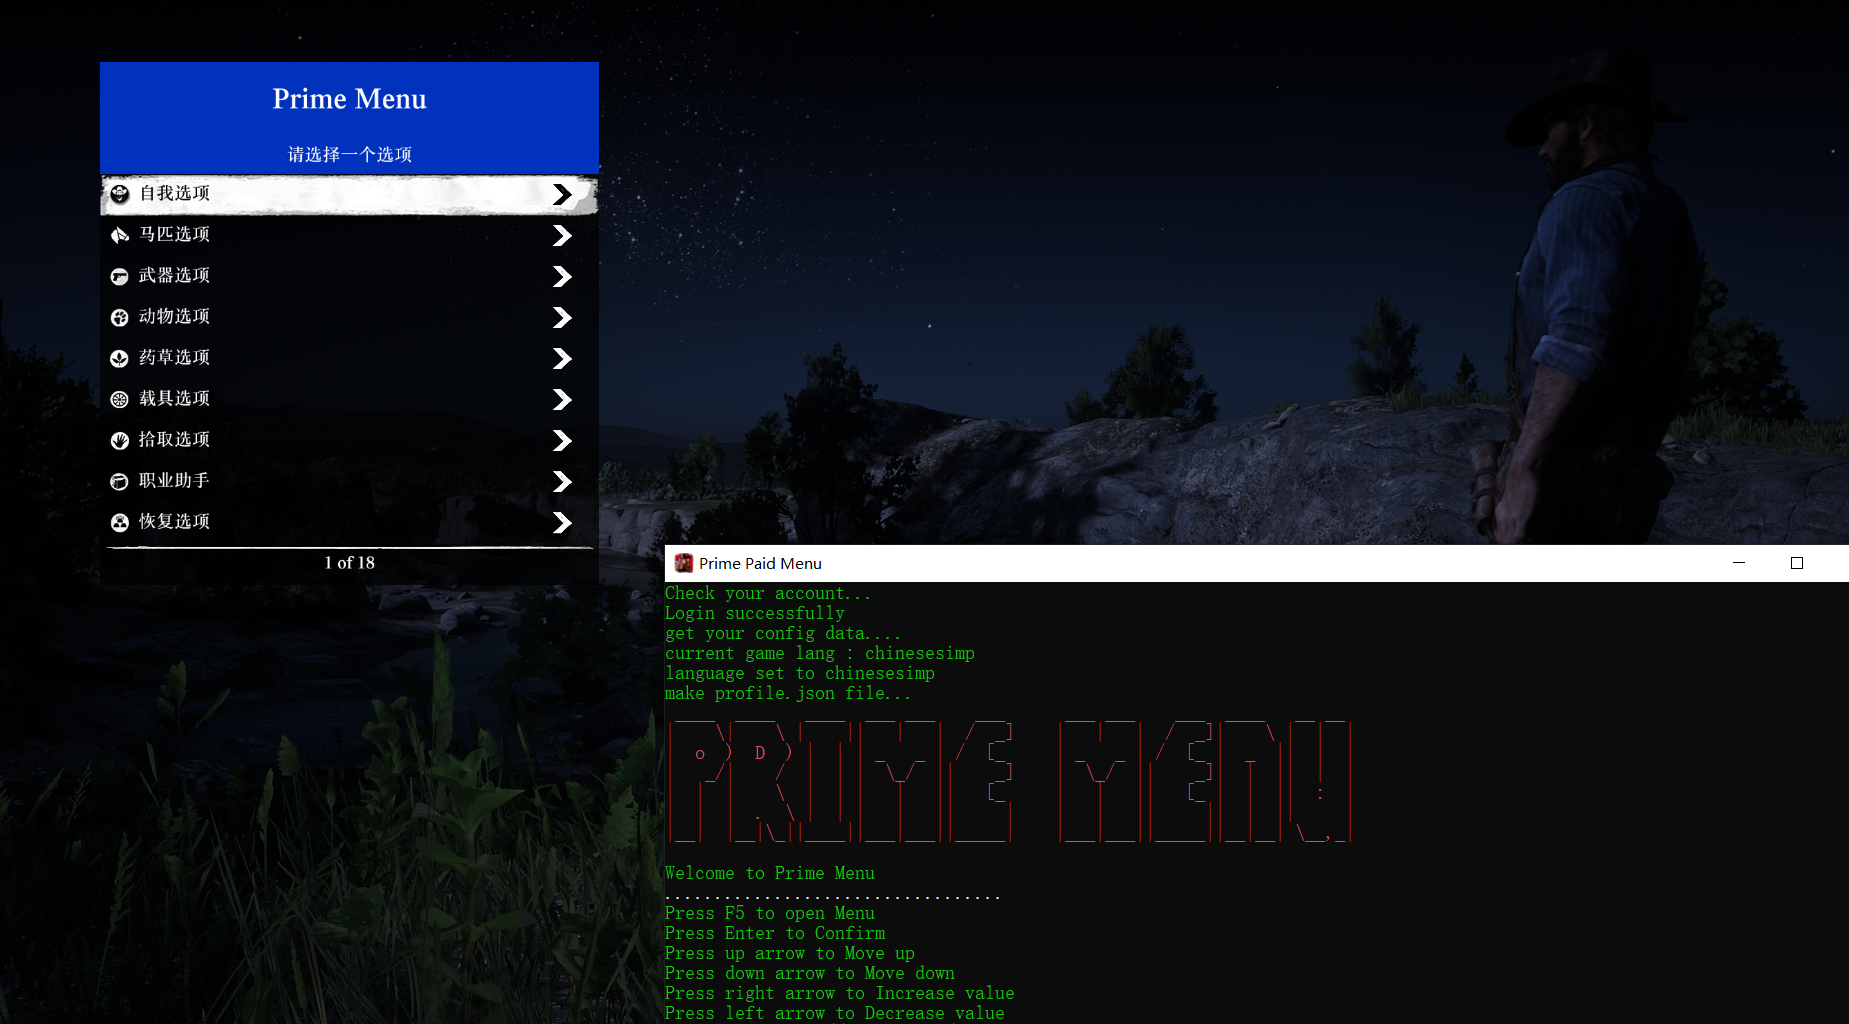Choose the 职业助手 menu entry
This screenshot has width=1849, height=1024.
pos(349,481)
